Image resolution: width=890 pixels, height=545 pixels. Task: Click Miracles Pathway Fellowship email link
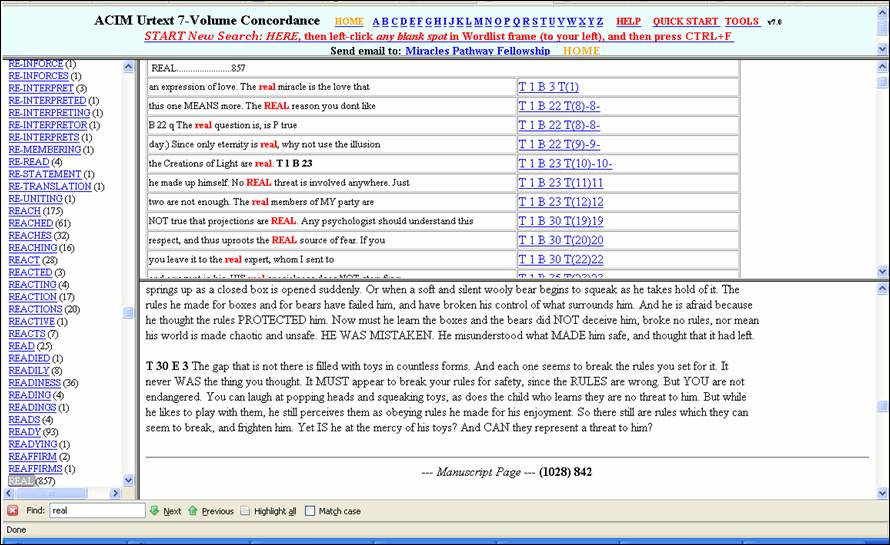click(477, 51)
